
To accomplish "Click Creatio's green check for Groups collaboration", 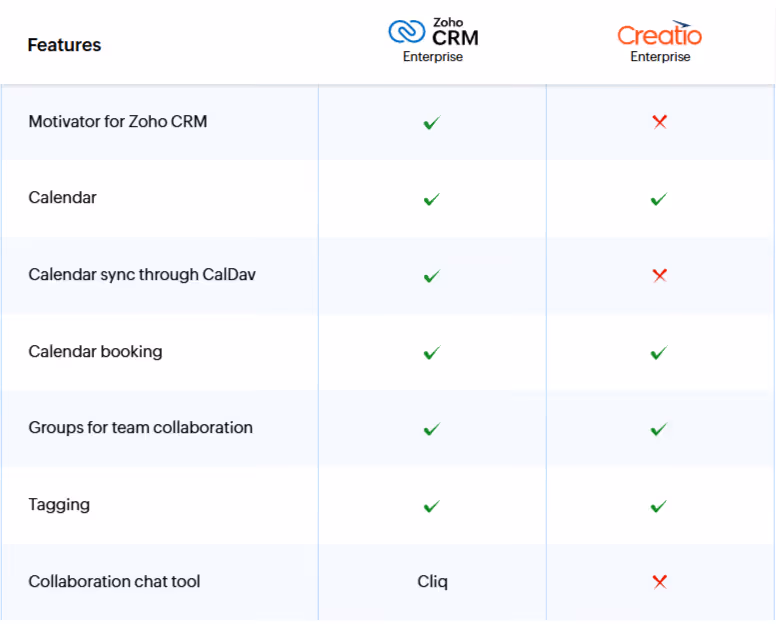I will [659, 429].
